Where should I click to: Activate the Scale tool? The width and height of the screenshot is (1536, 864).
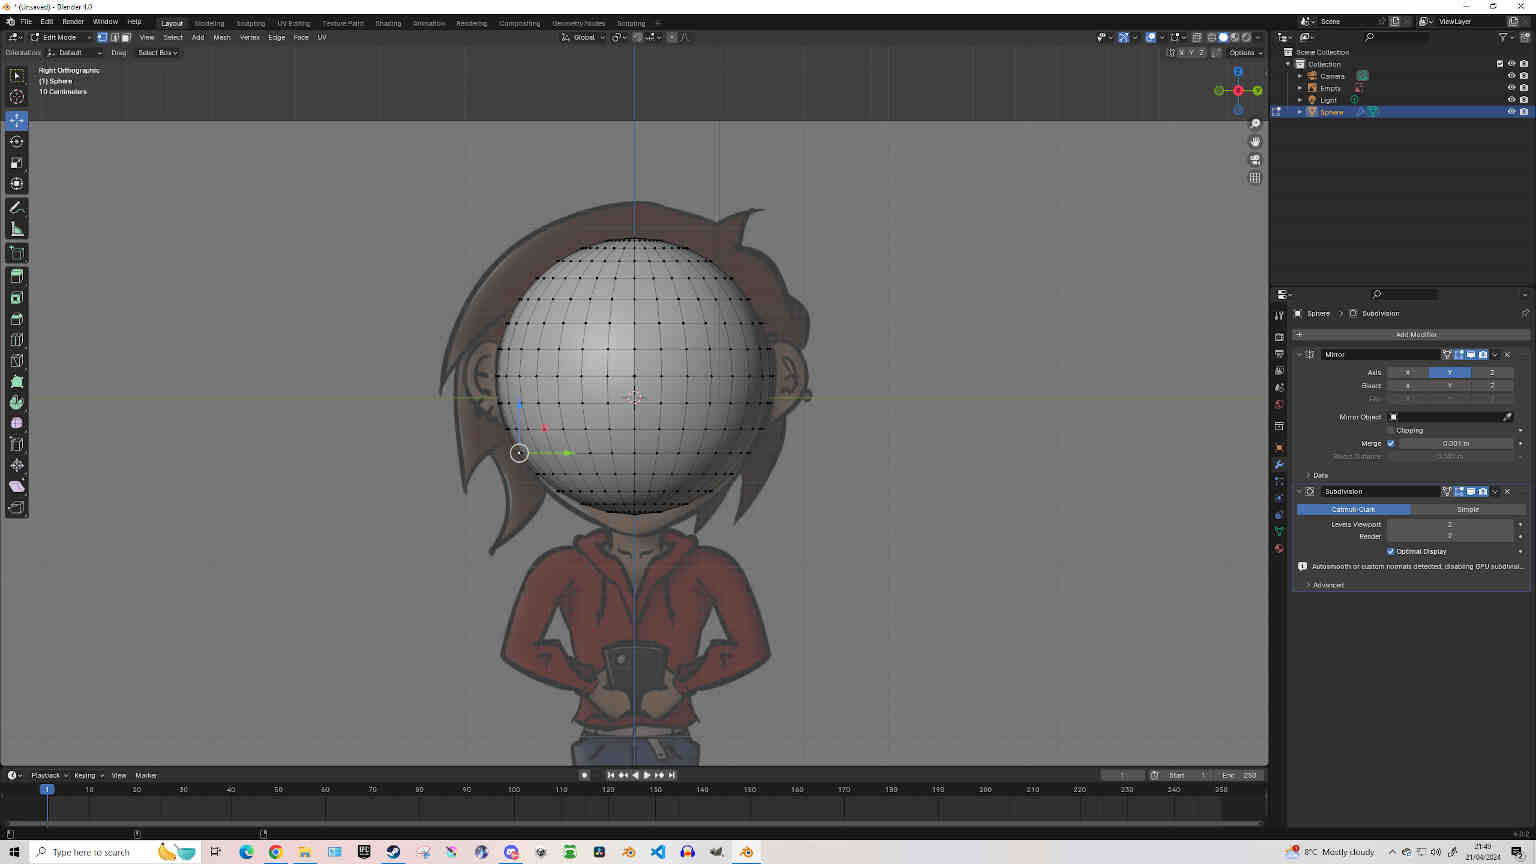point(17,162)
